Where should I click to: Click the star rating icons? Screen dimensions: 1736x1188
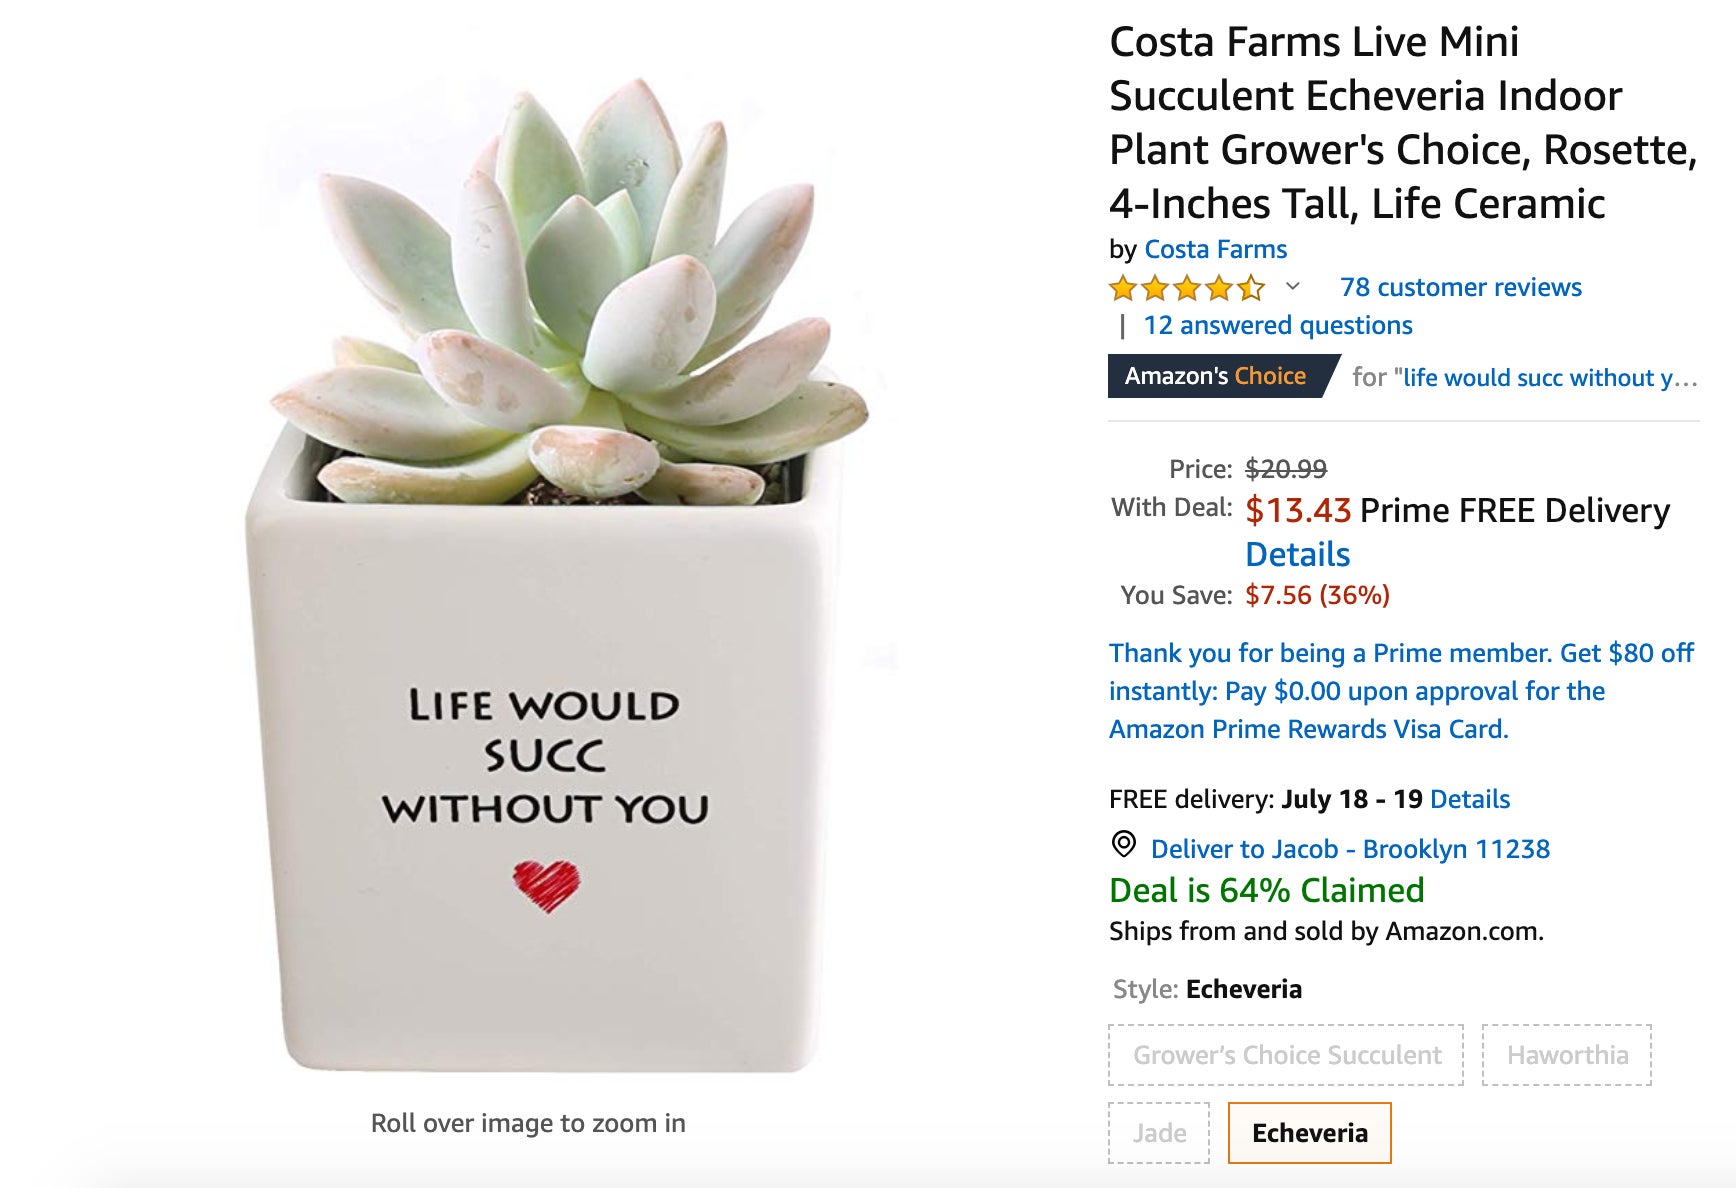coord(1186,289)
